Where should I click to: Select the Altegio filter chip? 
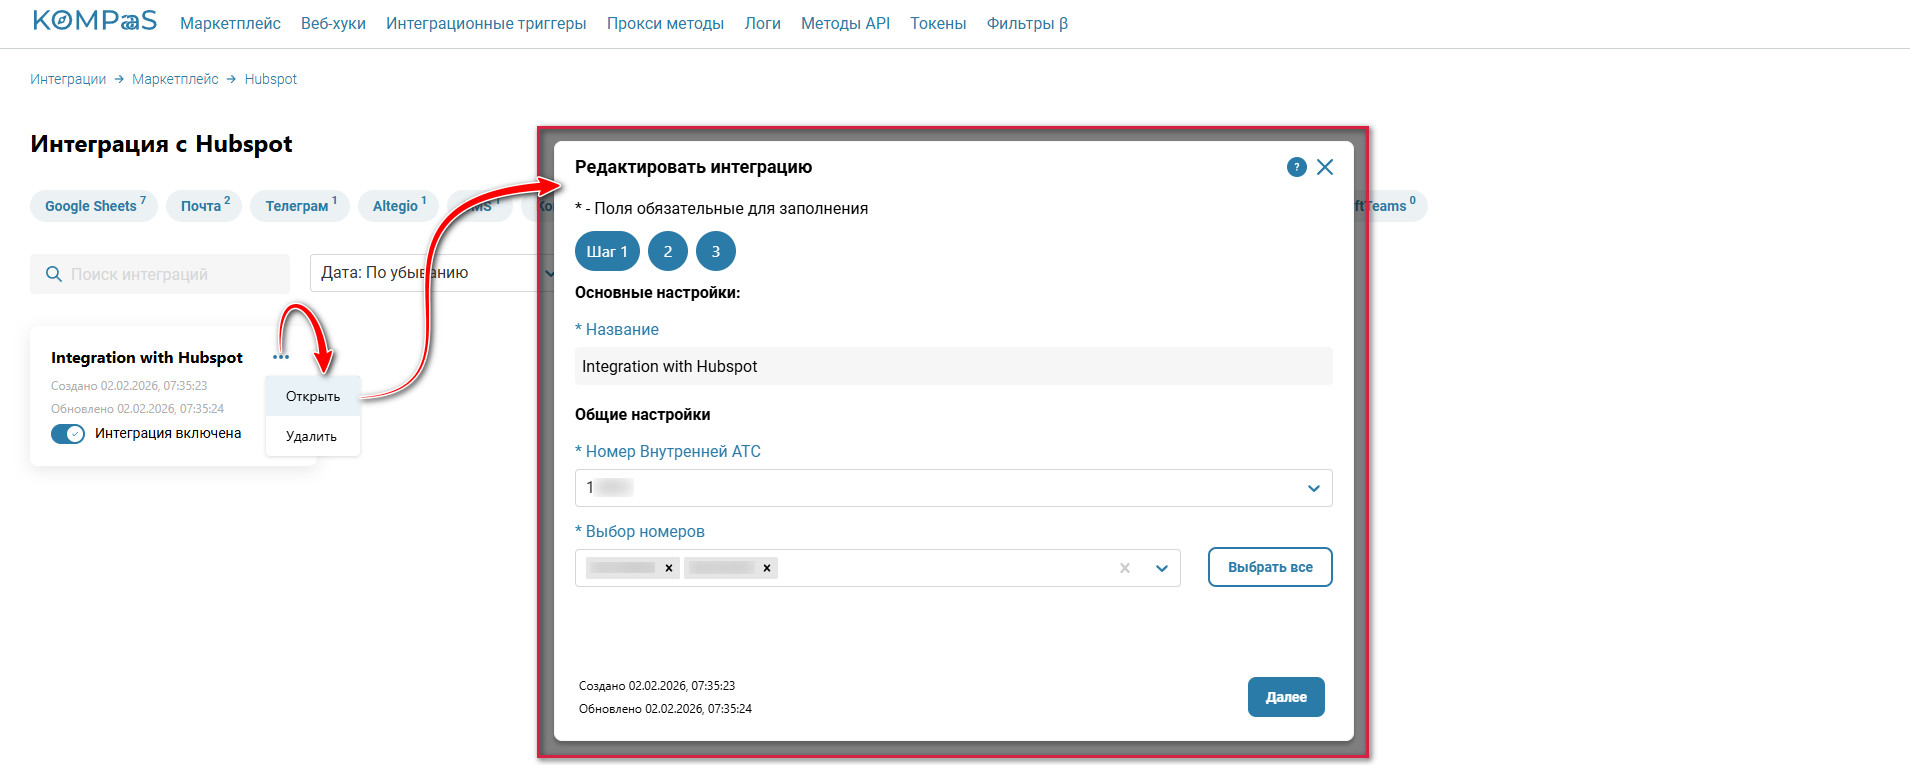click(x=399, y=206)
